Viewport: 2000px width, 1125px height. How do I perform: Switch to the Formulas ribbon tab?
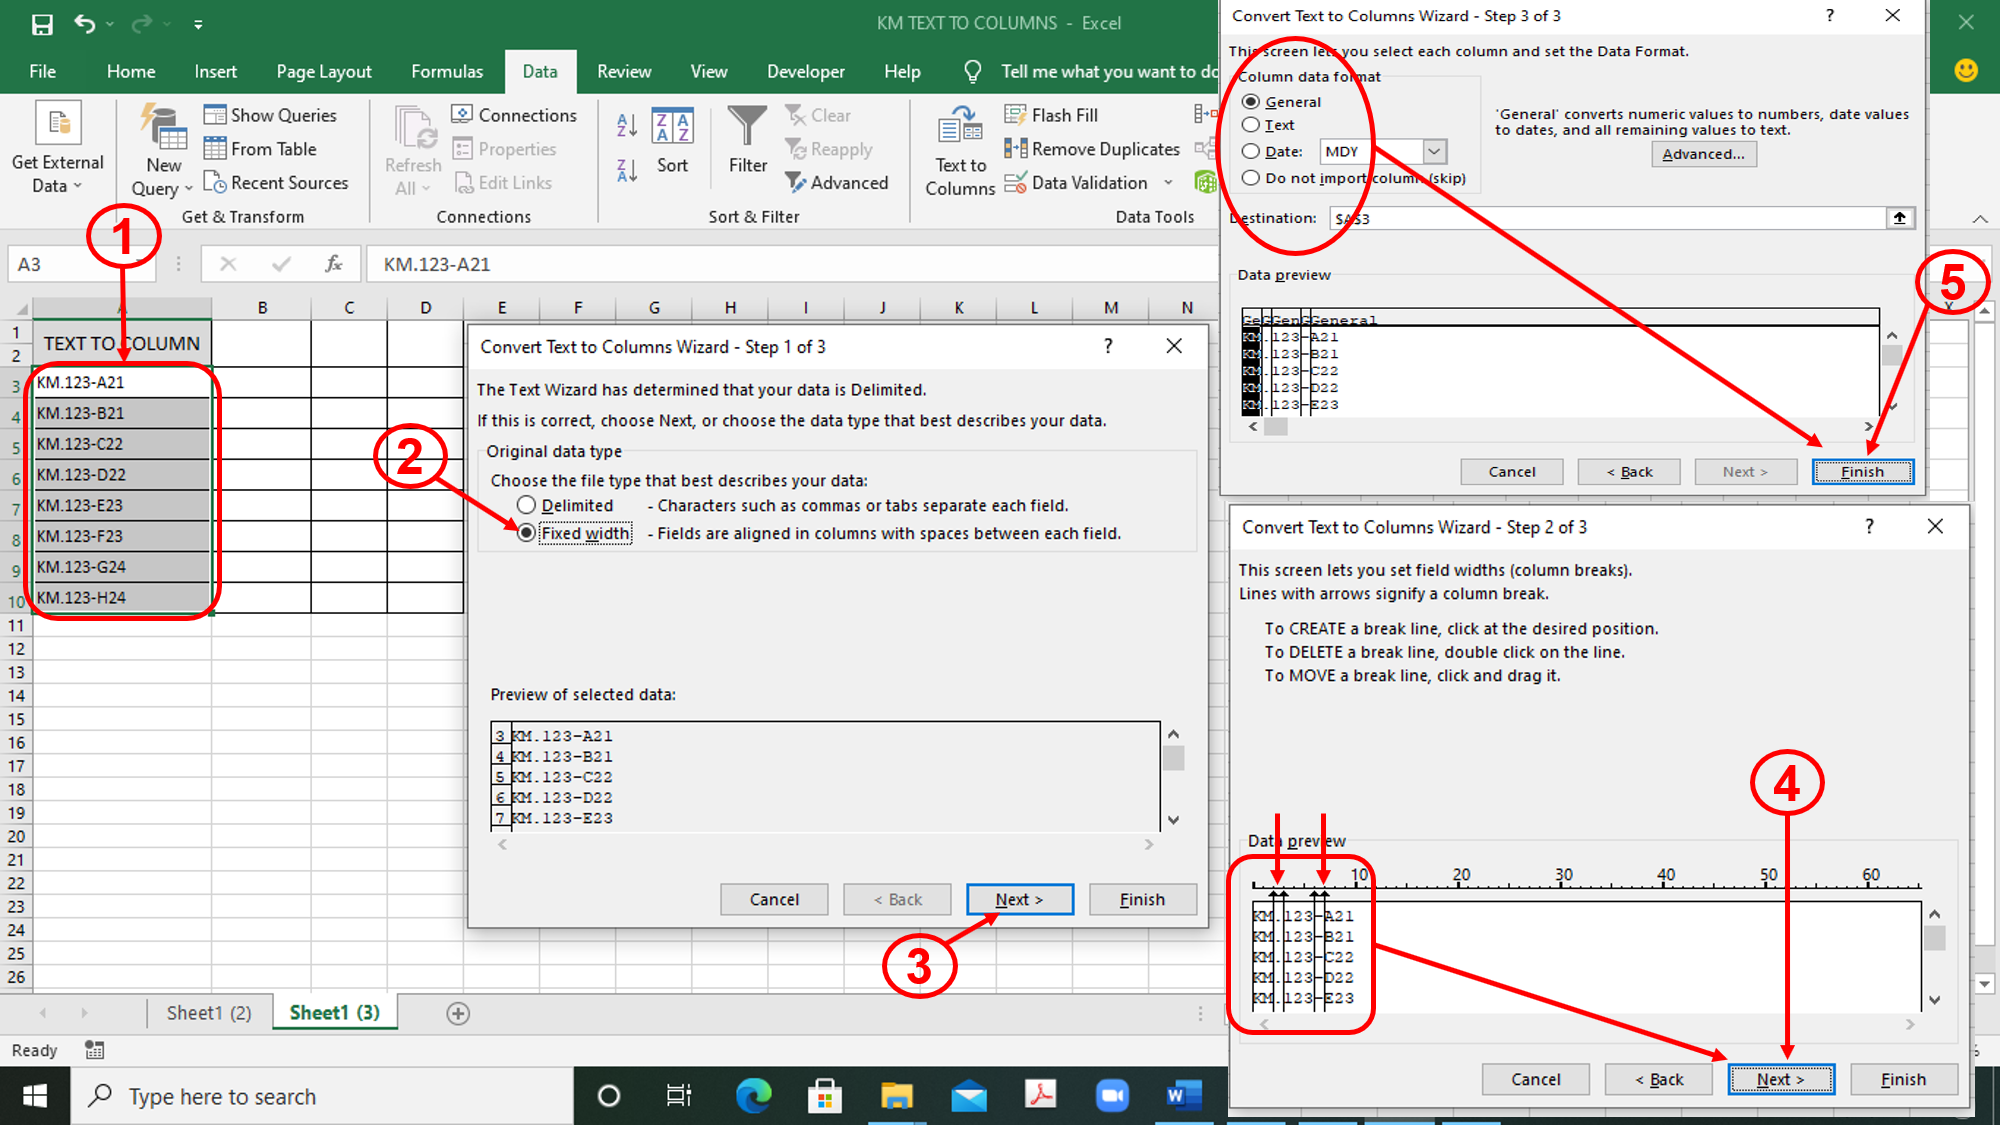447,71
